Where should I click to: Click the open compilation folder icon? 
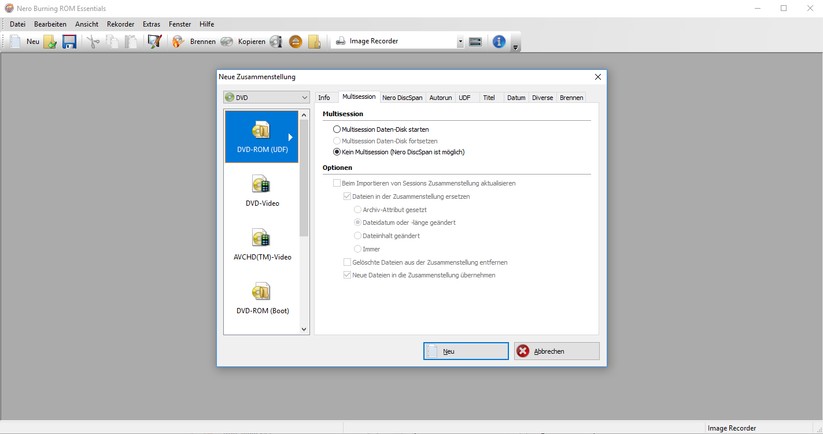click(50, 42)
